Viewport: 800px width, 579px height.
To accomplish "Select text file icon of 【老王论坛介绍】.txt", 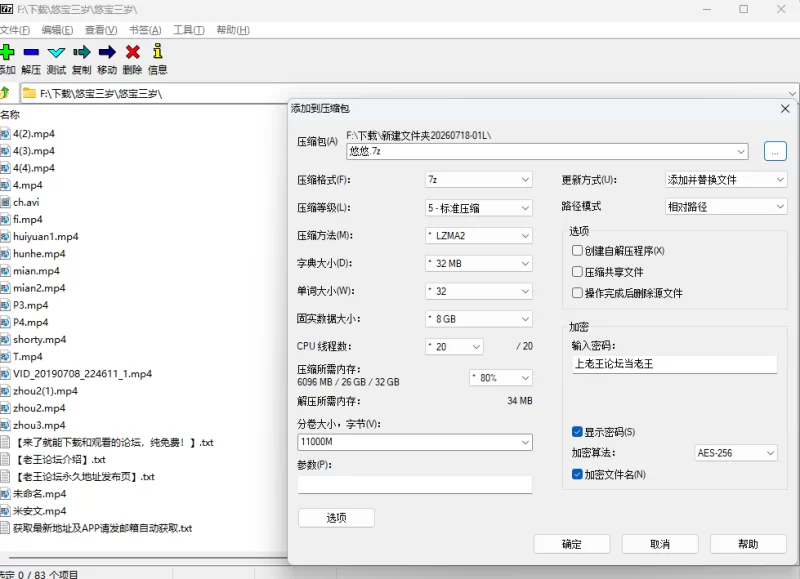I will 5,460.
